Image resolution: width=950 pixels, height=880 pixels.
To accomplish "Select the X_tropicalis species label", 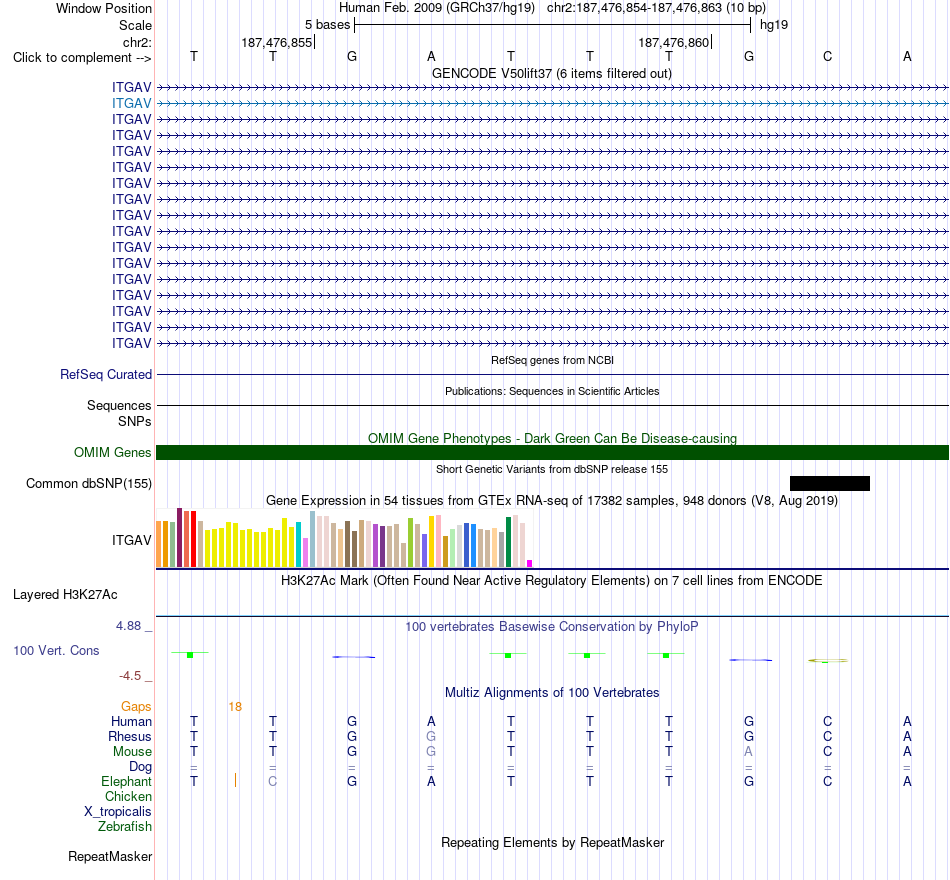I will click(x=118, y=812).
